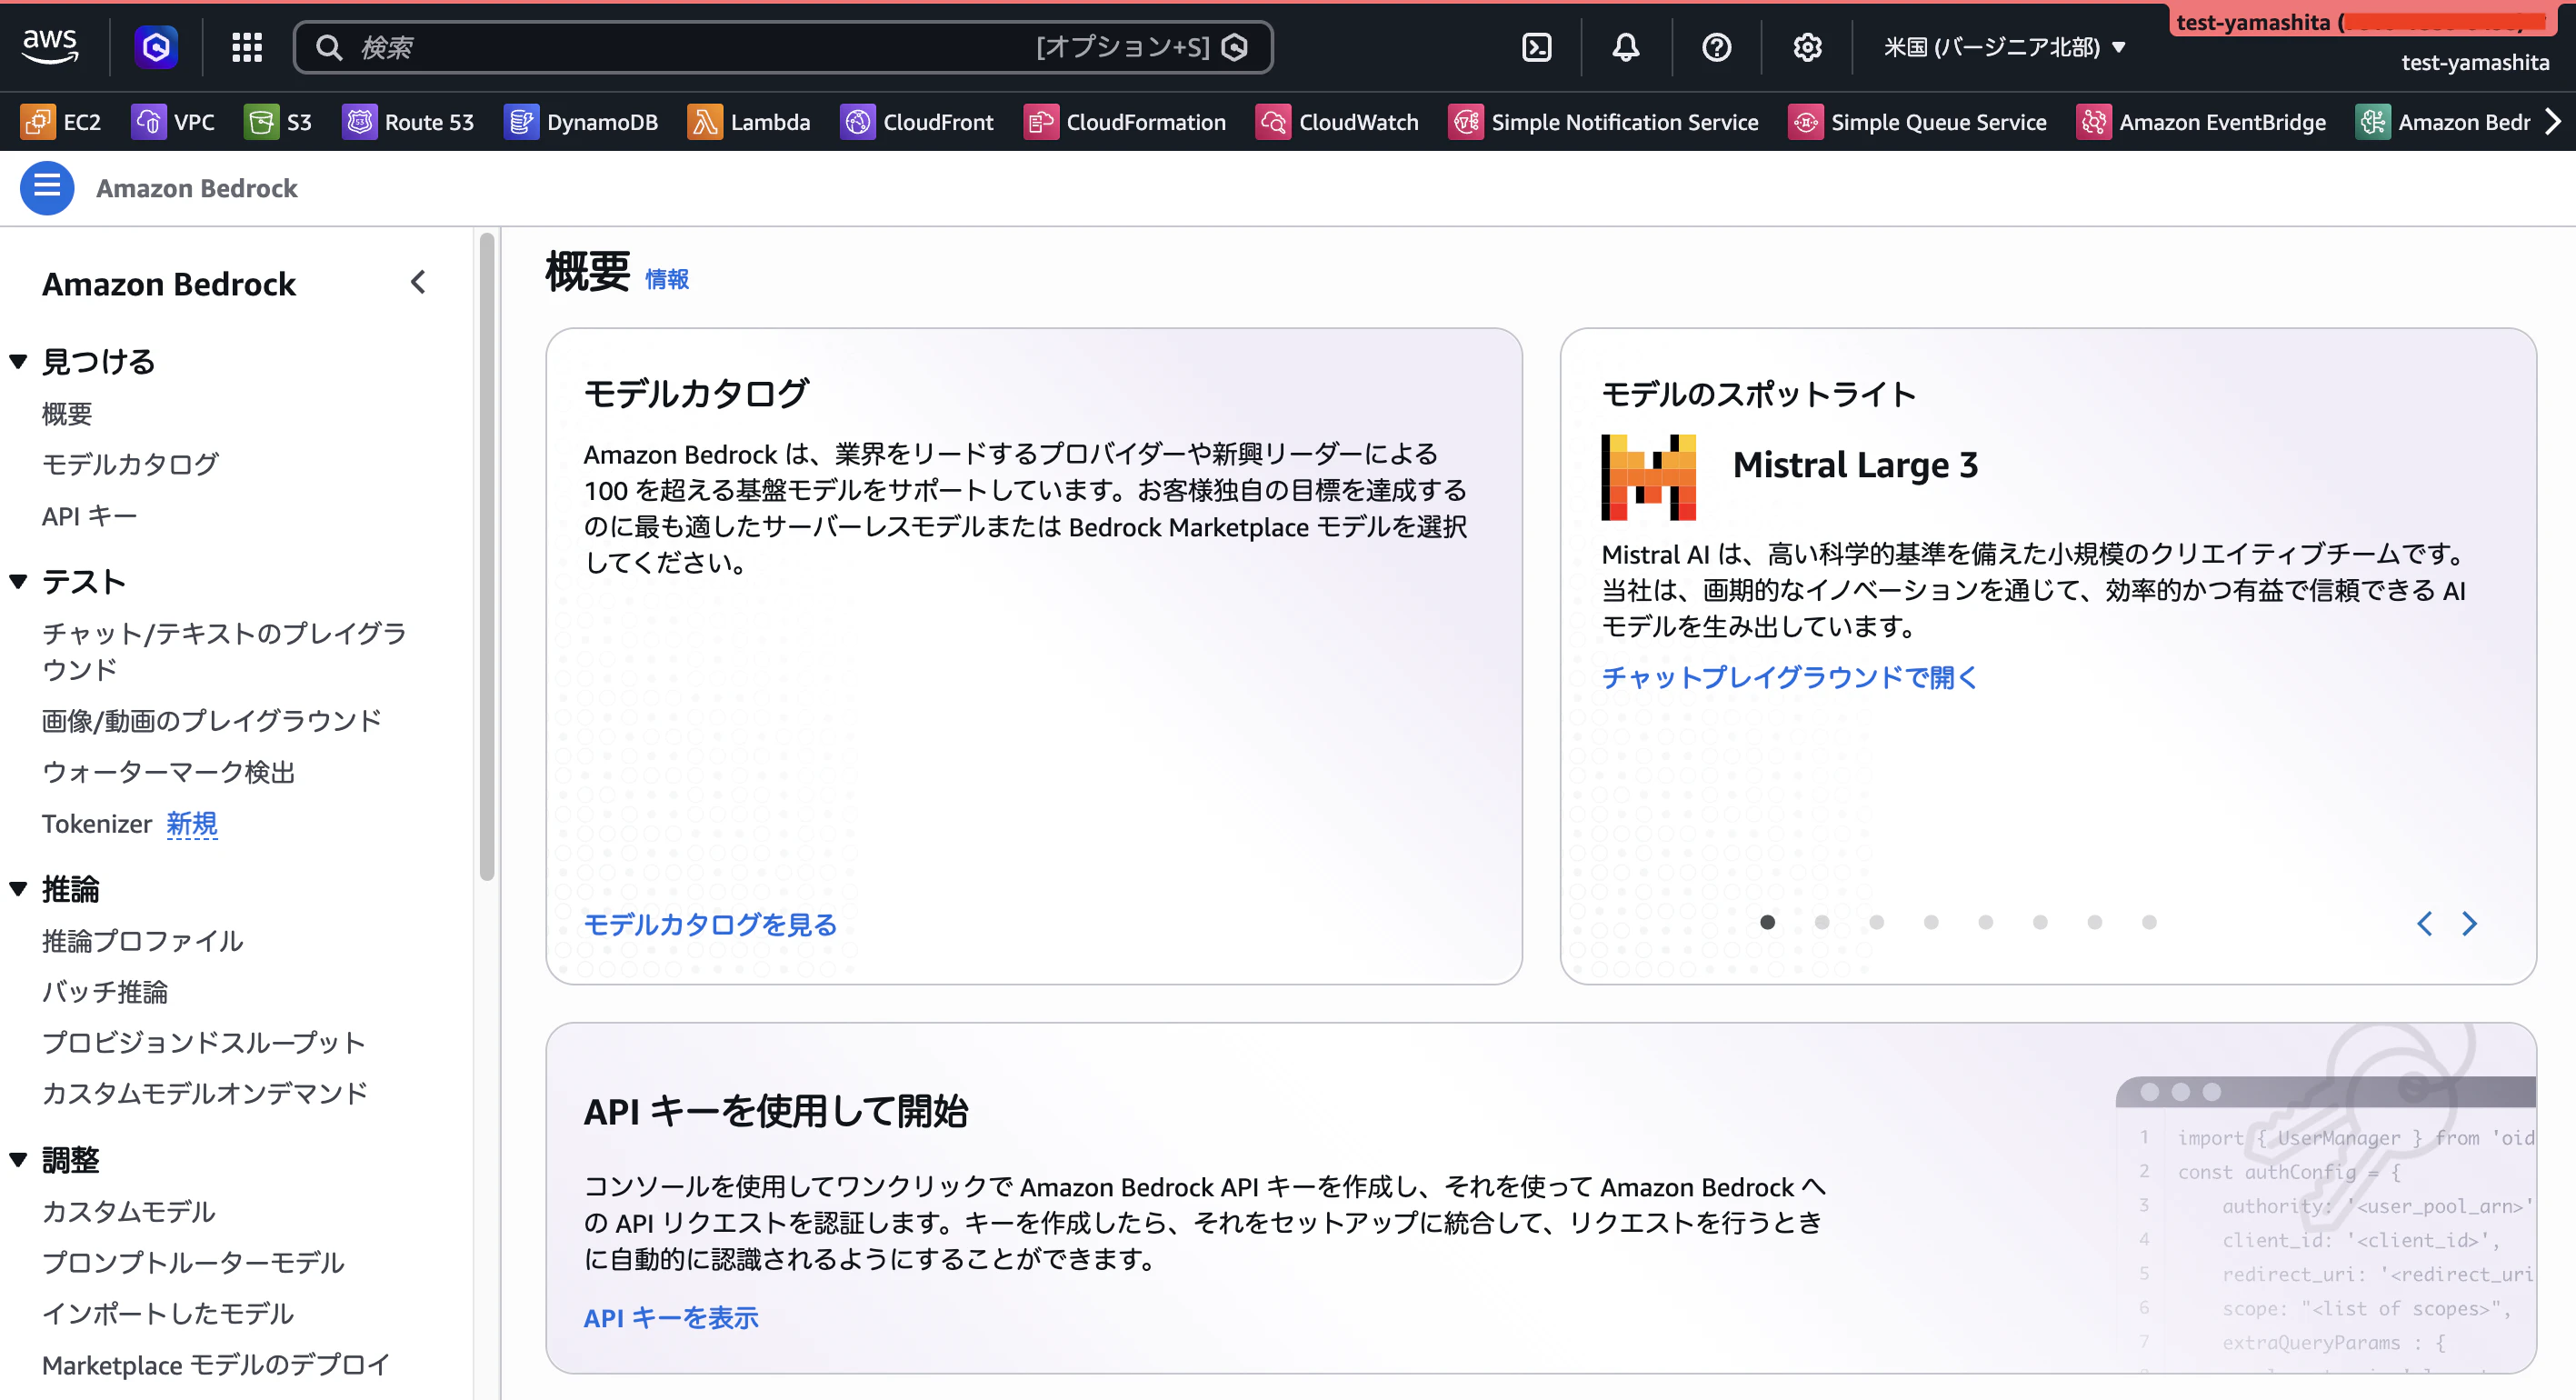Open Simple Queue Service shortcut

click(x=1918, y=122)
